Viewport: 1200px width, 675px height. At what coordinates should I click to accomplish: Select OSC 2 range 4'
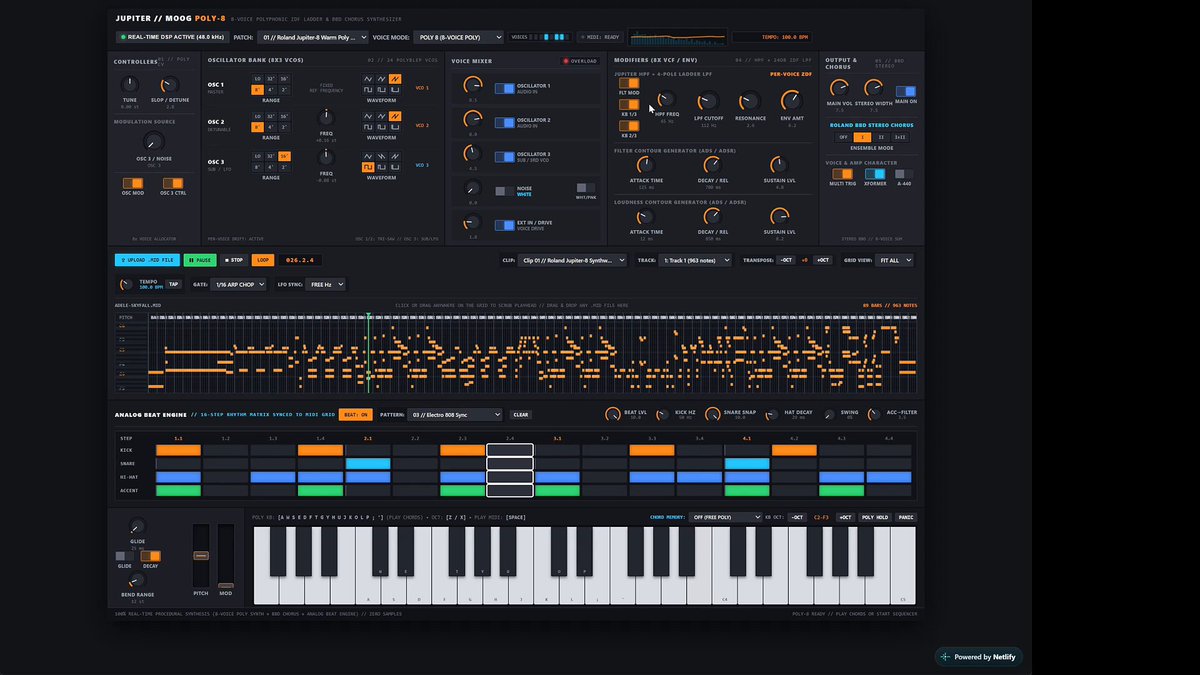pos(271,127)
